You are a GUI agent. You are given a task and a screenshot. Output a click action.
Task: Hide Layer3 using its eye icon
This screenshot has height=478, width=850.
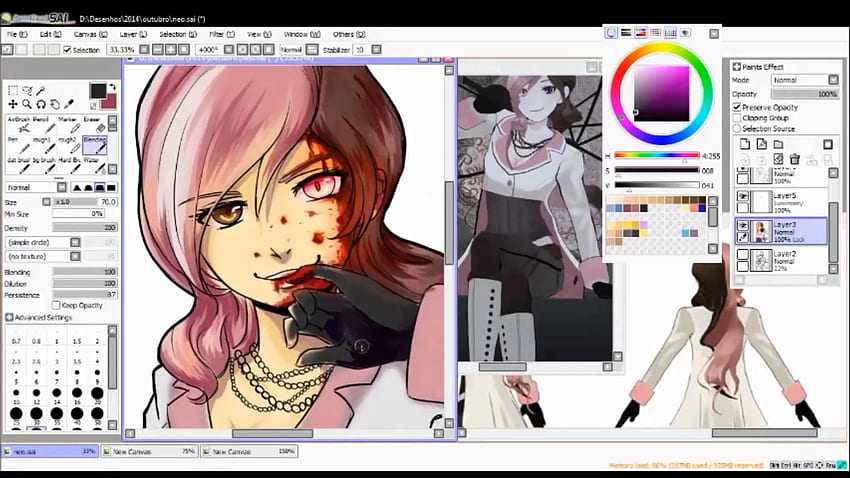(743, 225)
